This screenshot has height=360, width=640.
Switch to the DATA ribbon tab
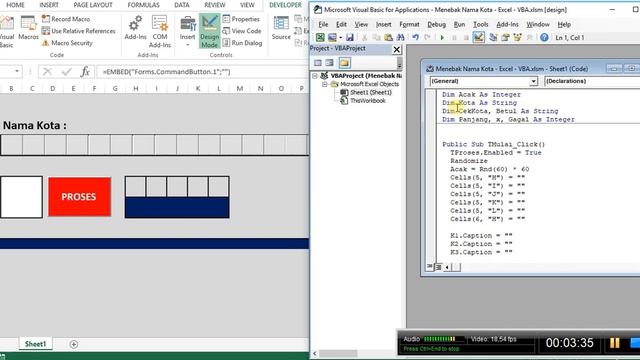click(182, 5)
